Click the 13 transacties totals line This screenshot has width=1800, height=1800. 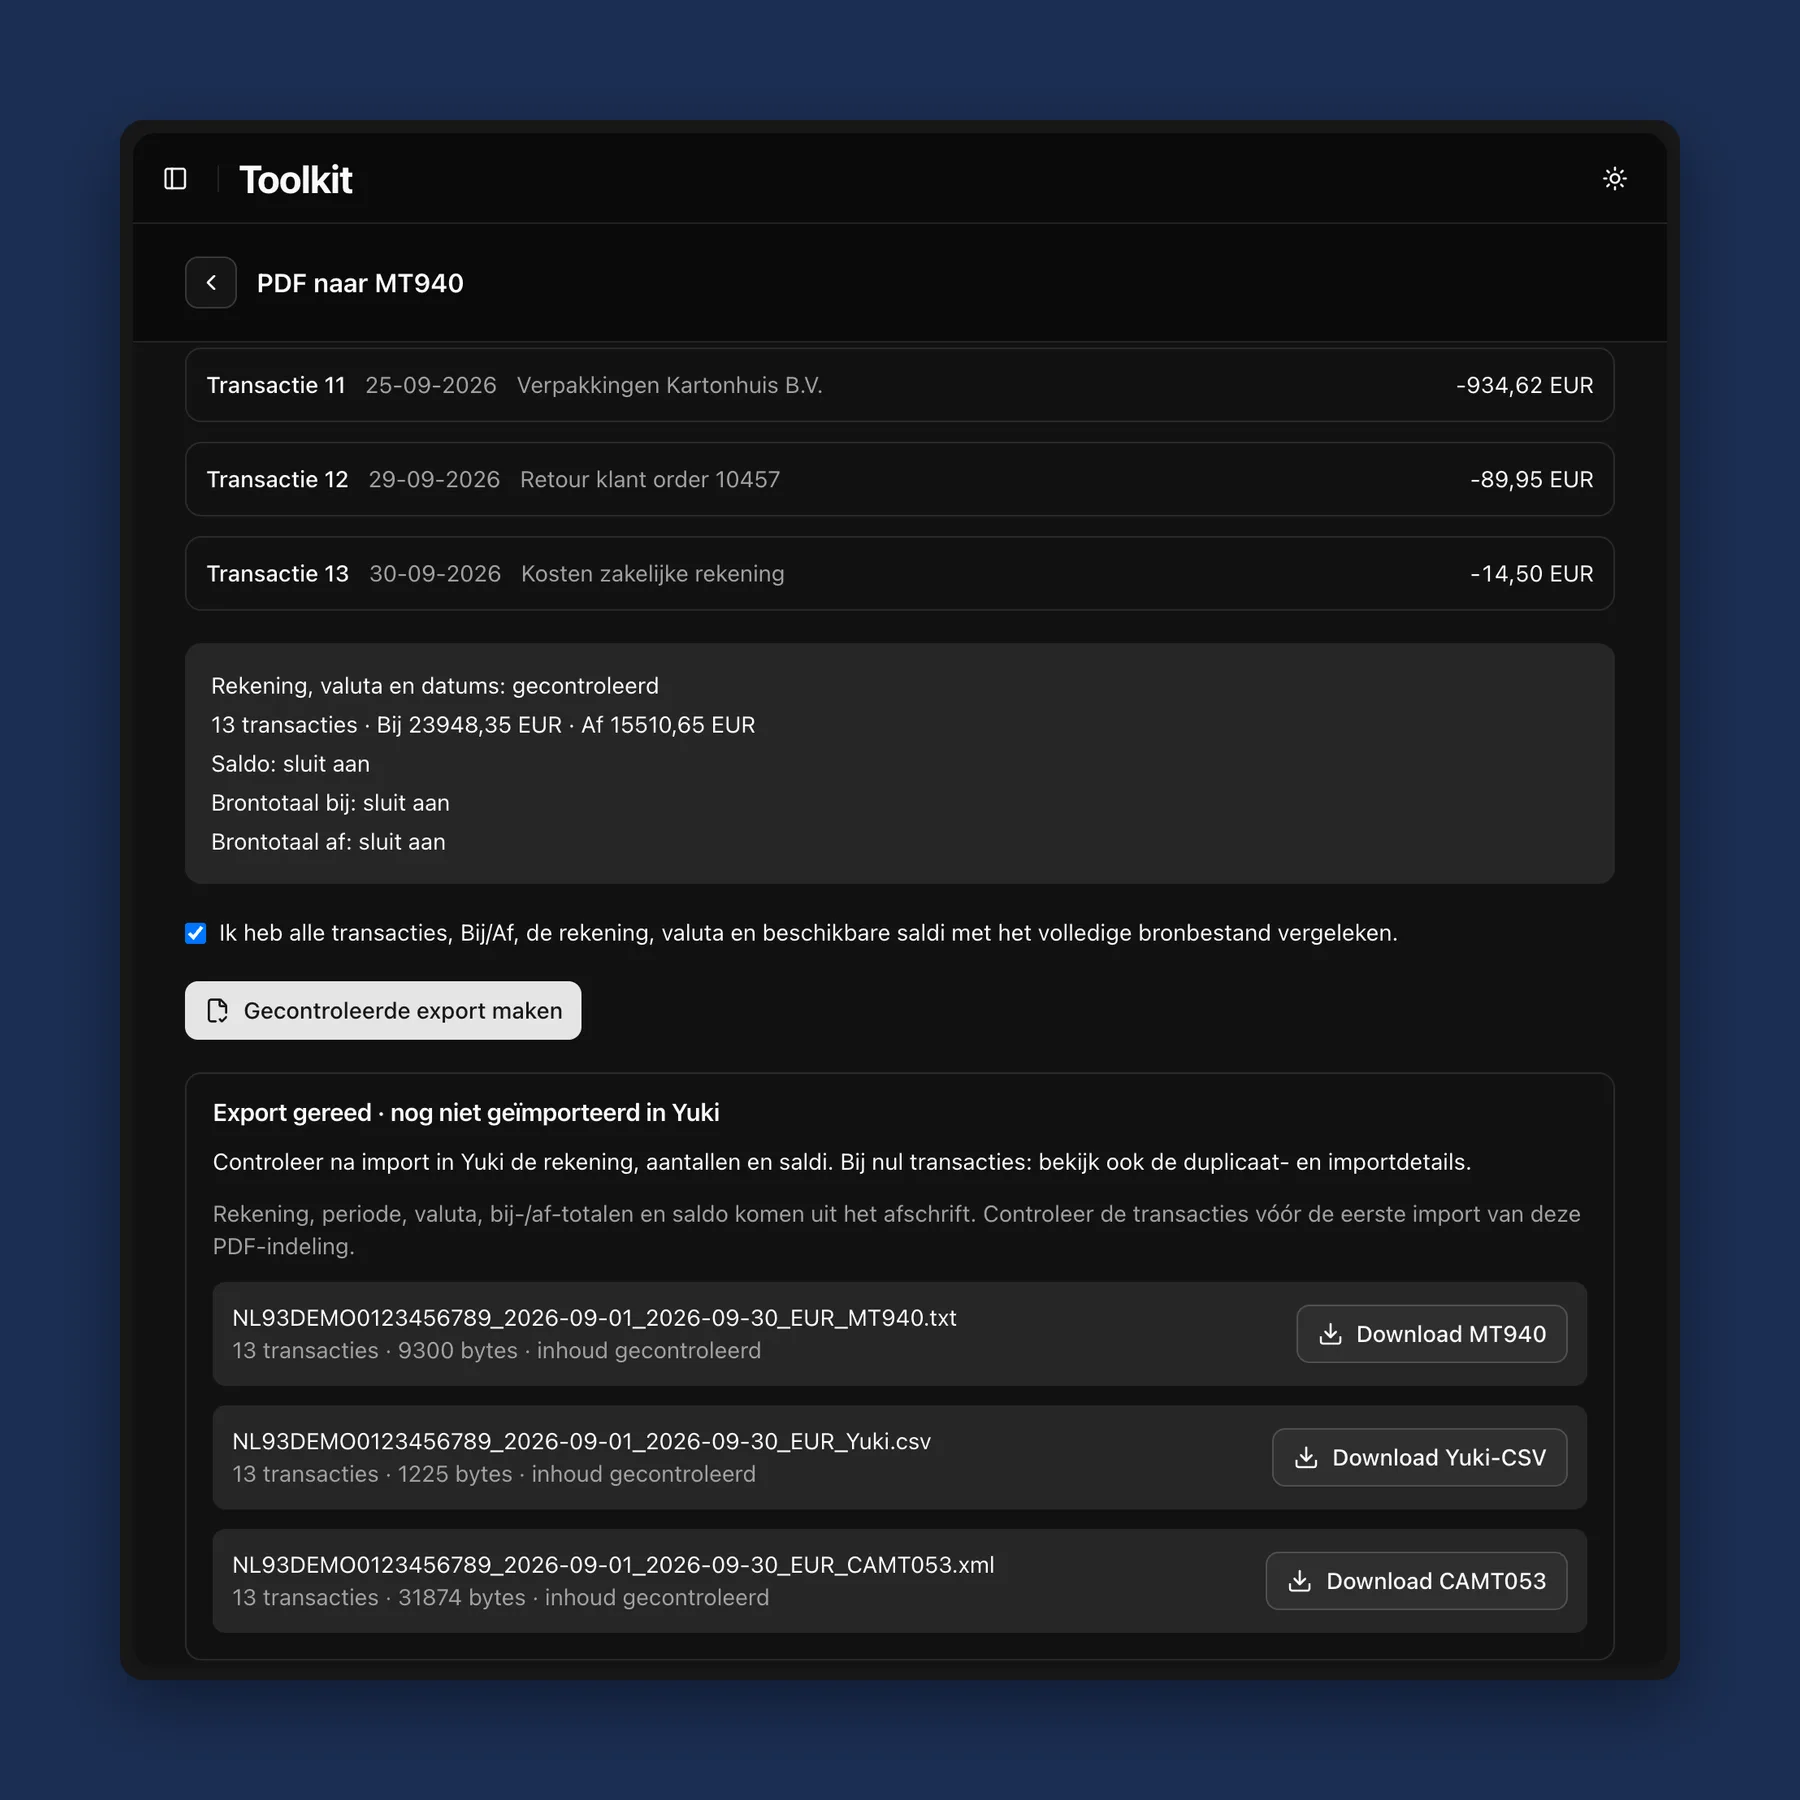coord(483,725)
